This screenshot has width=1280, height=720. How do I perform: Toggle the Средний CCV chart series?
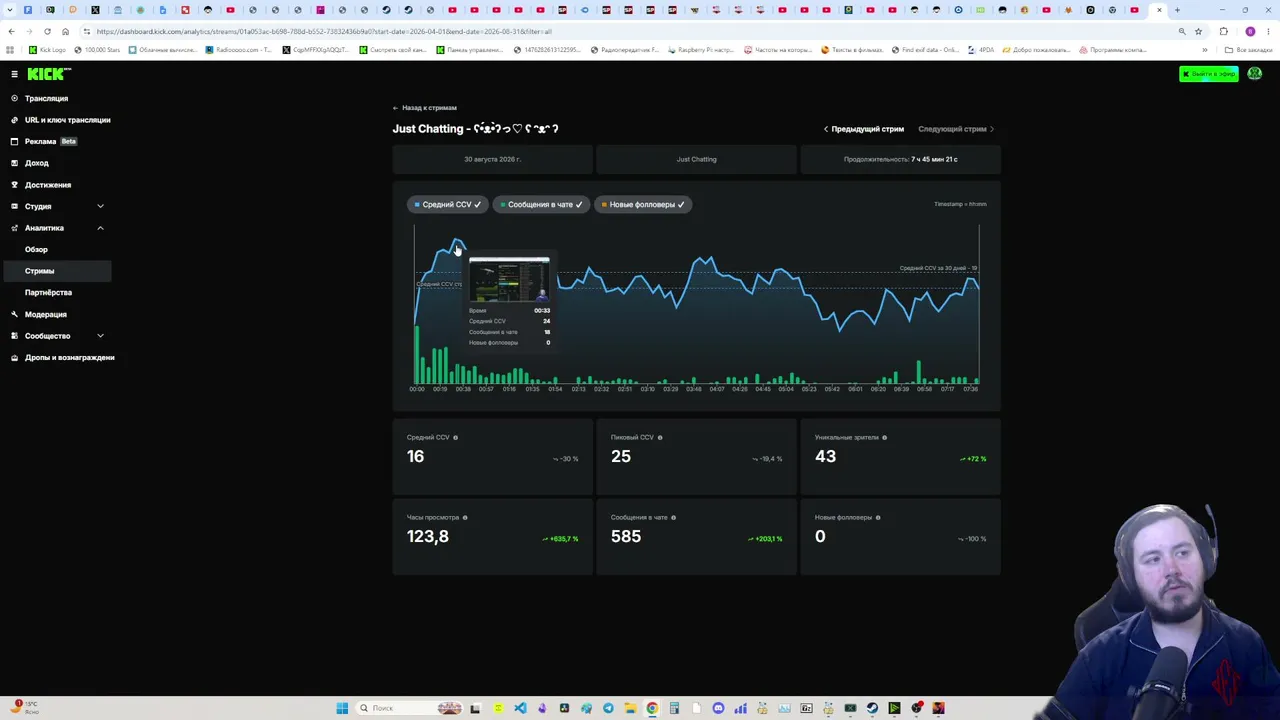[x=448, y=204]
